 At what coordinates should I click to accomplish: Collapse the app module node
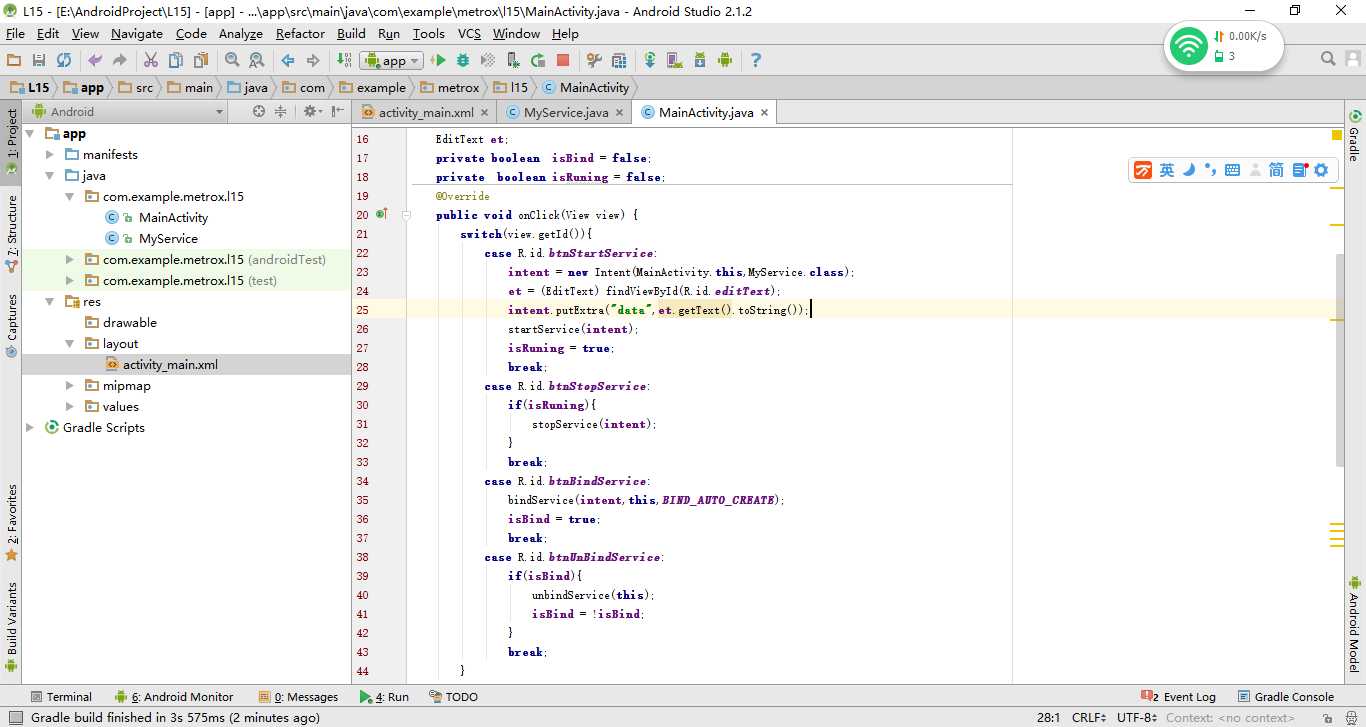pos(30,133)
